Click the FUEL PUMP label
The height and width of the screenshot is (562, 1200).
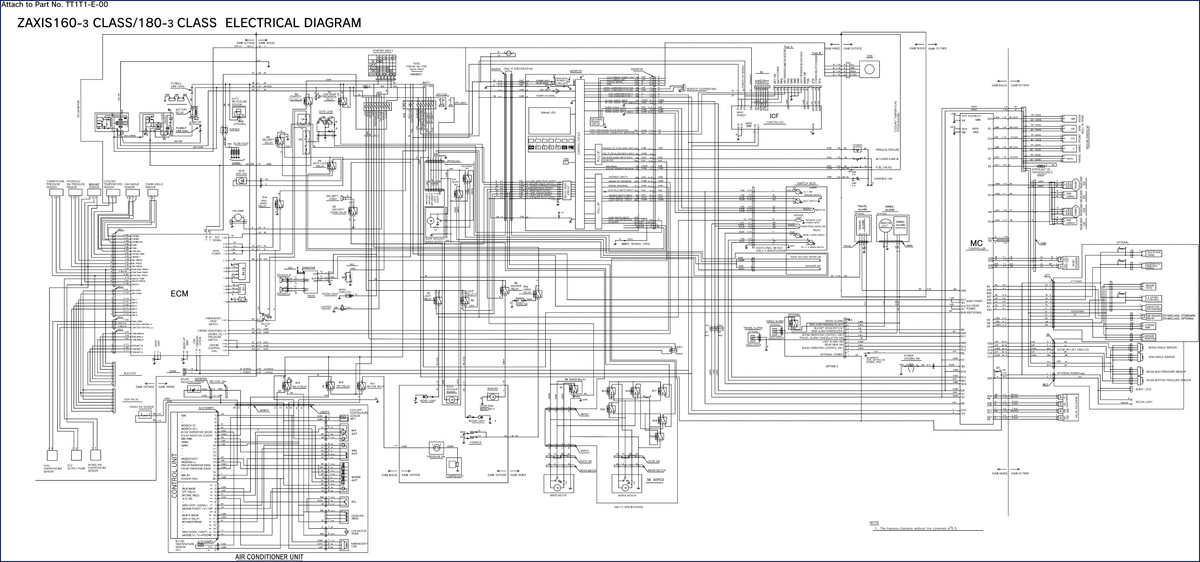238,211
